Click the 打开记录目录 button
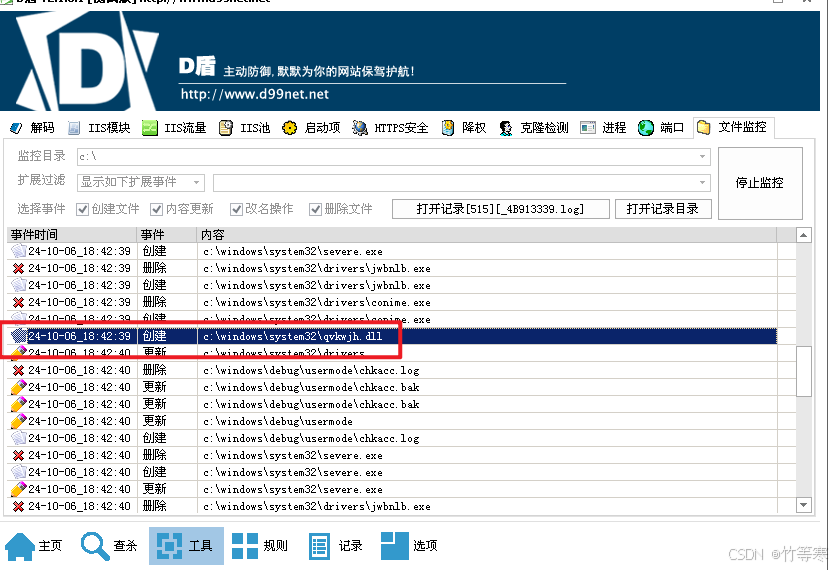Image resolution: width=840 pixels, height=570 pixels. pyautogui.click(x=663, y=209)
